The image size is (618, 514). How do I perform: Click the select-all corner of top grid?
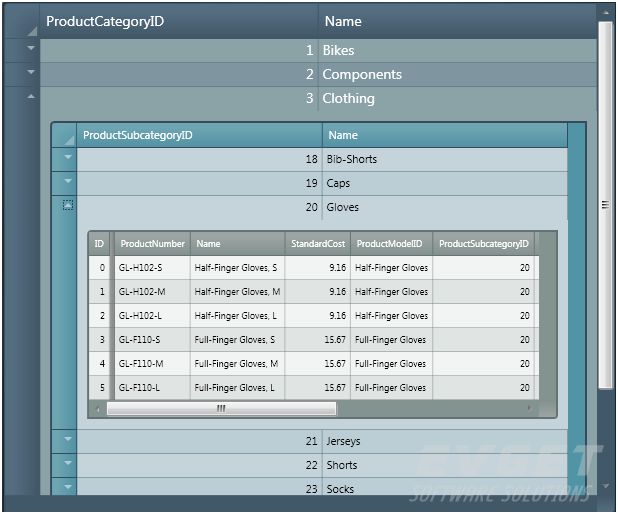(21, 21)
